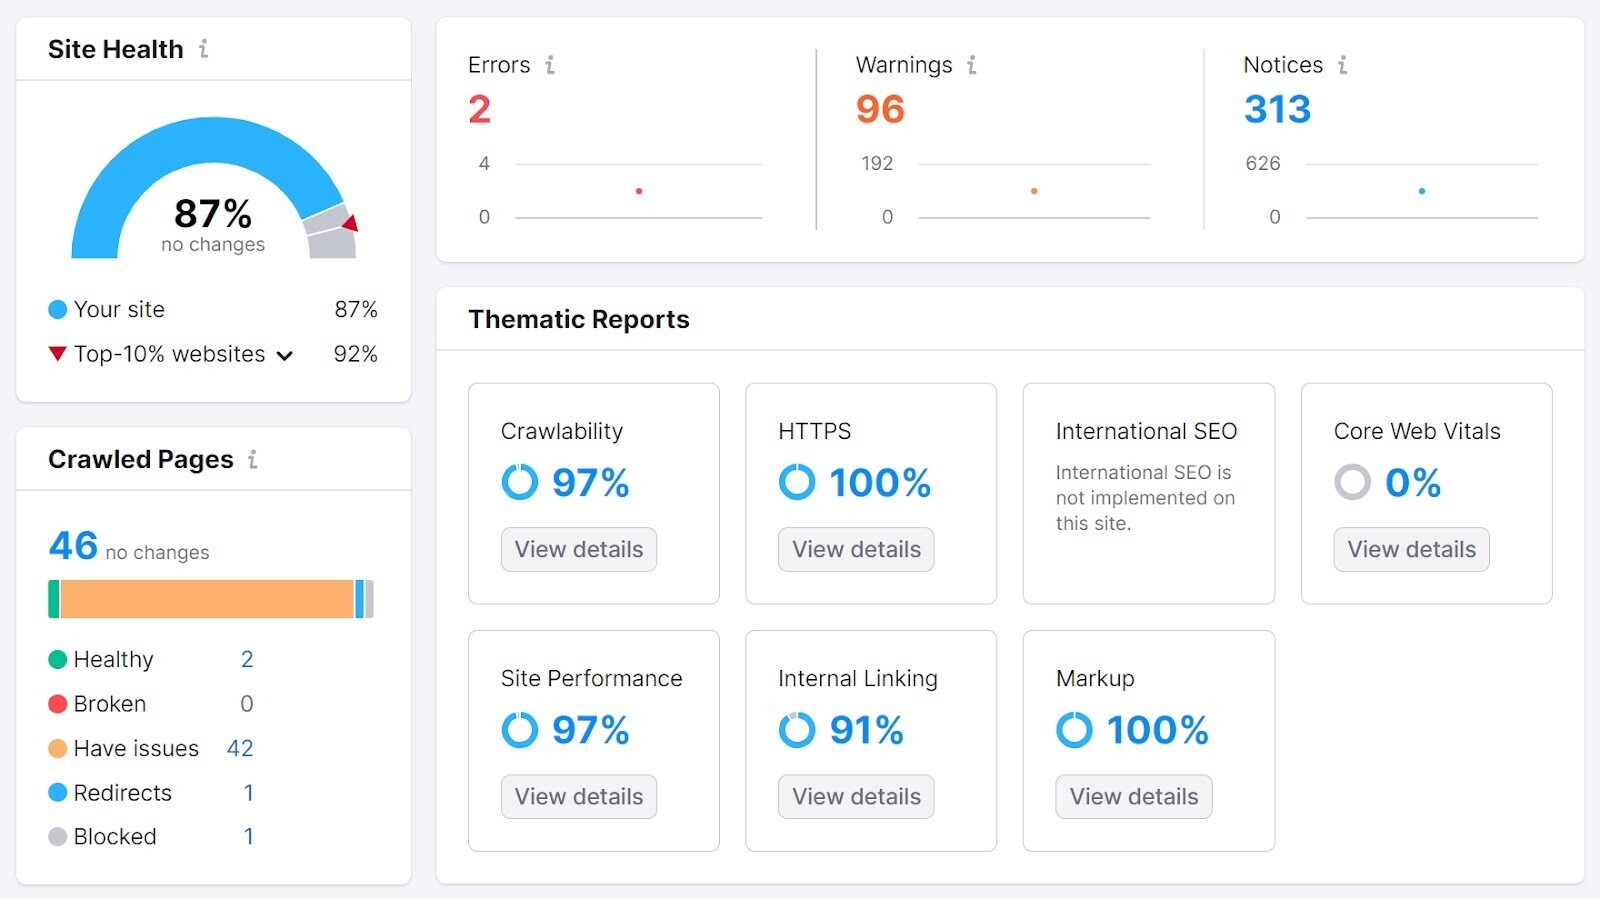This screenshot has width=1600, height=899.
Task: Switch to the Thematic Reports section header
Action: [579, 319]
